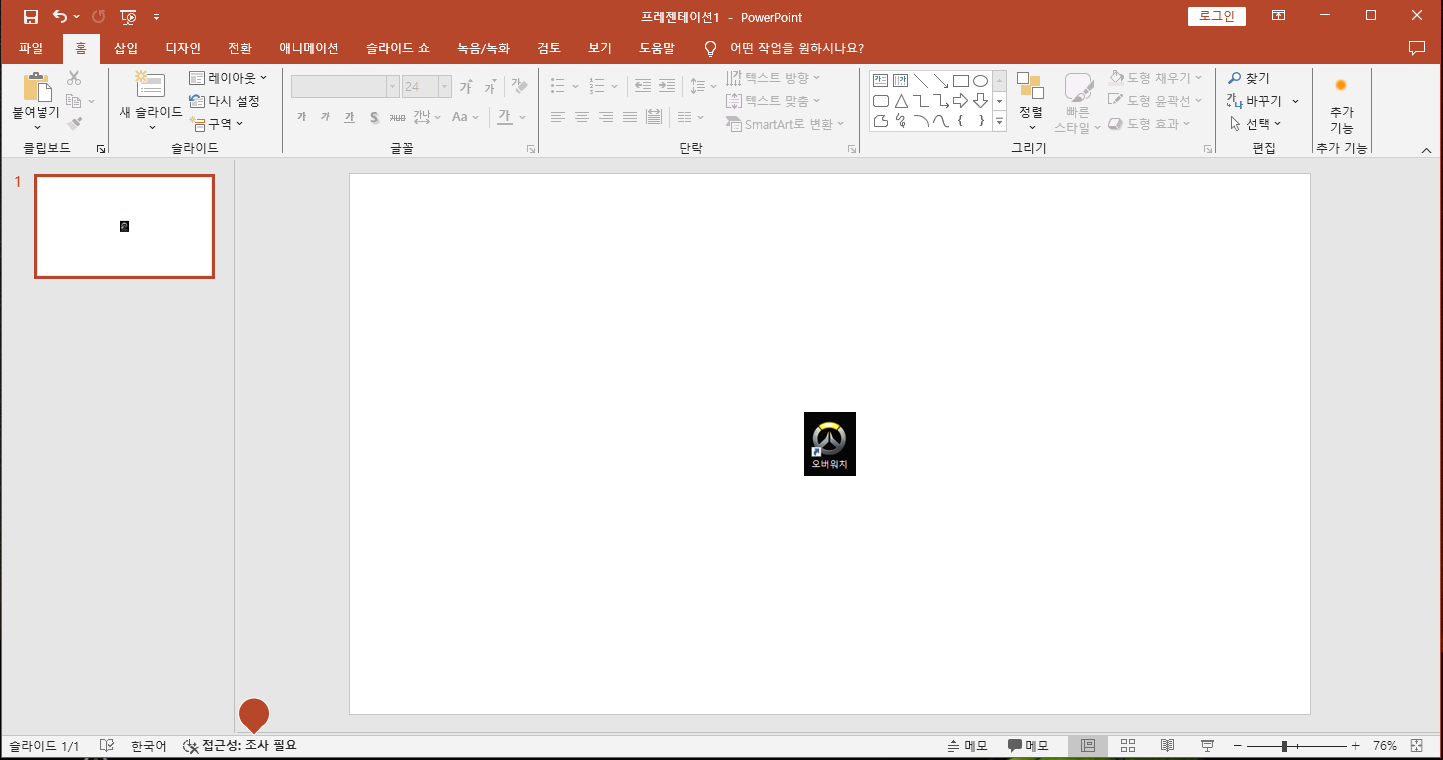Screen dimensions: 1443x760
Task: Click the Copy icon in clipboard group
Action: click(x=74, y=101)
